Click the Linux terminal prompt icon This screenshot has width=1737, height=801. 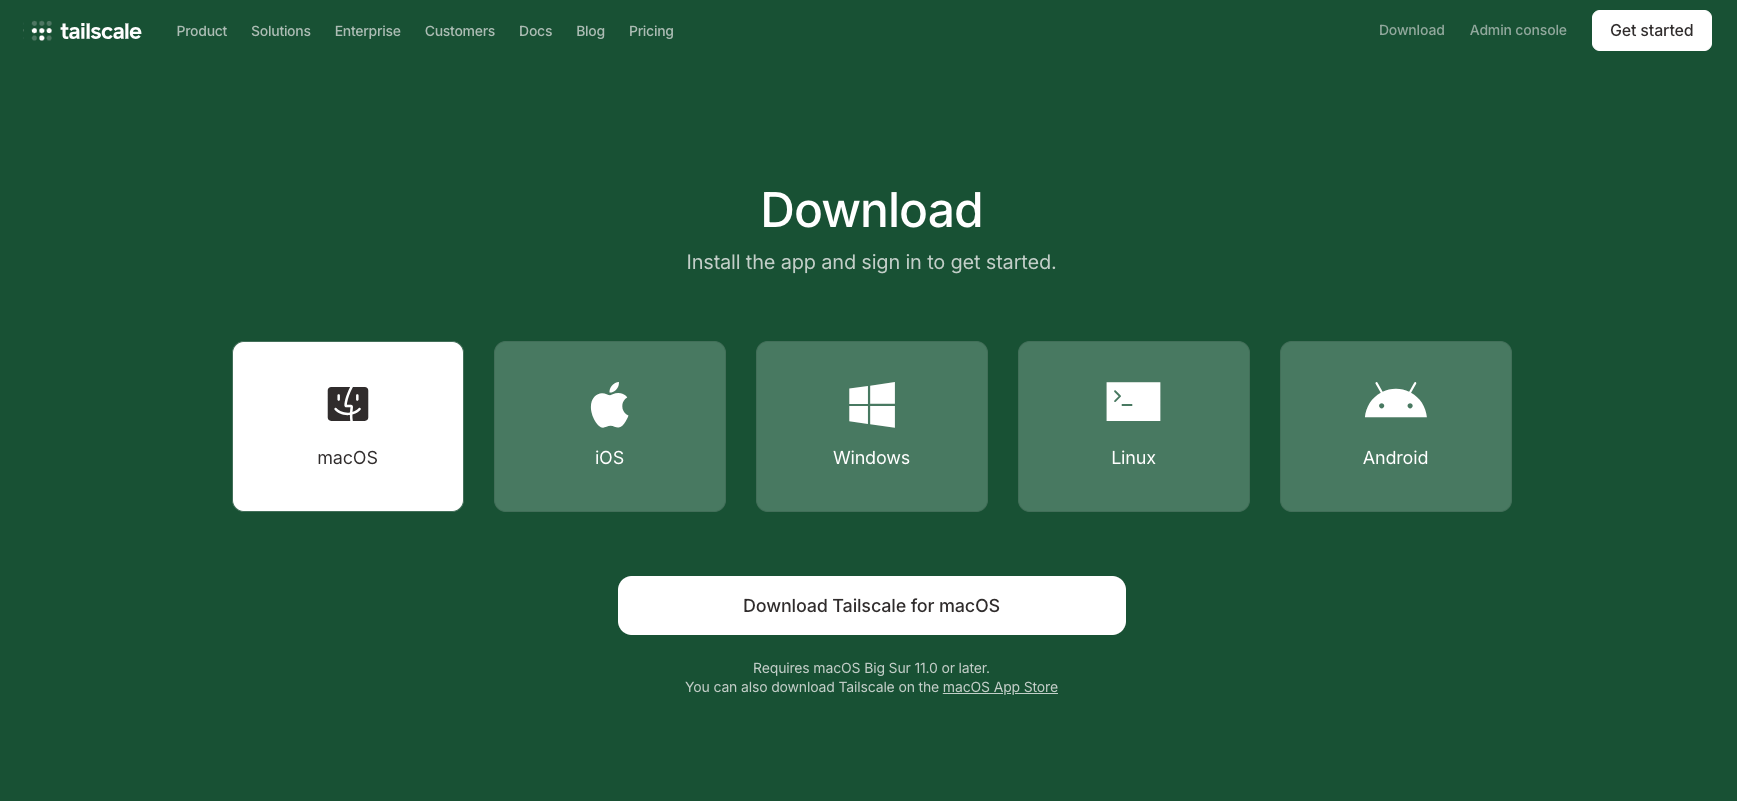point(1133,401)
